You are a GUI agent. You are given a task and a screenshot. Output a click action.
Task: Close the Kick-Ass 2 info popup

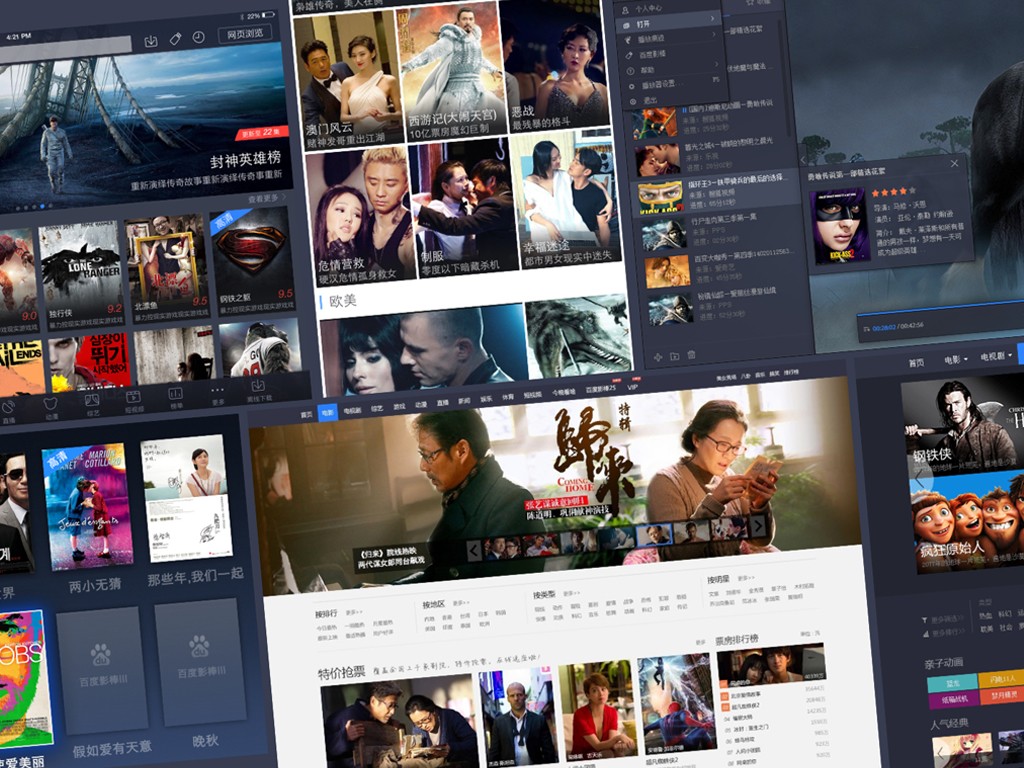[954, 163]
